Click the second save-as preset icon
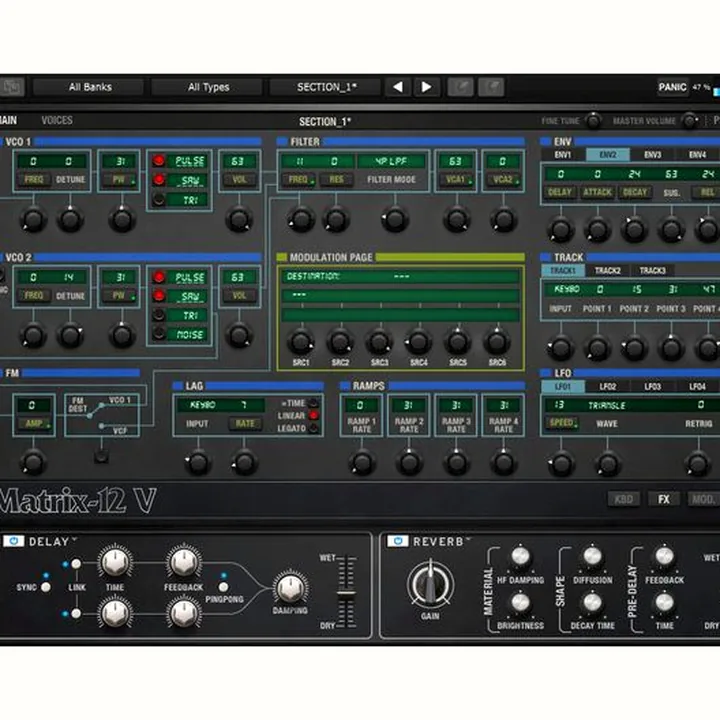Viewport: 720px width, 720px height. tap(491, 87)
